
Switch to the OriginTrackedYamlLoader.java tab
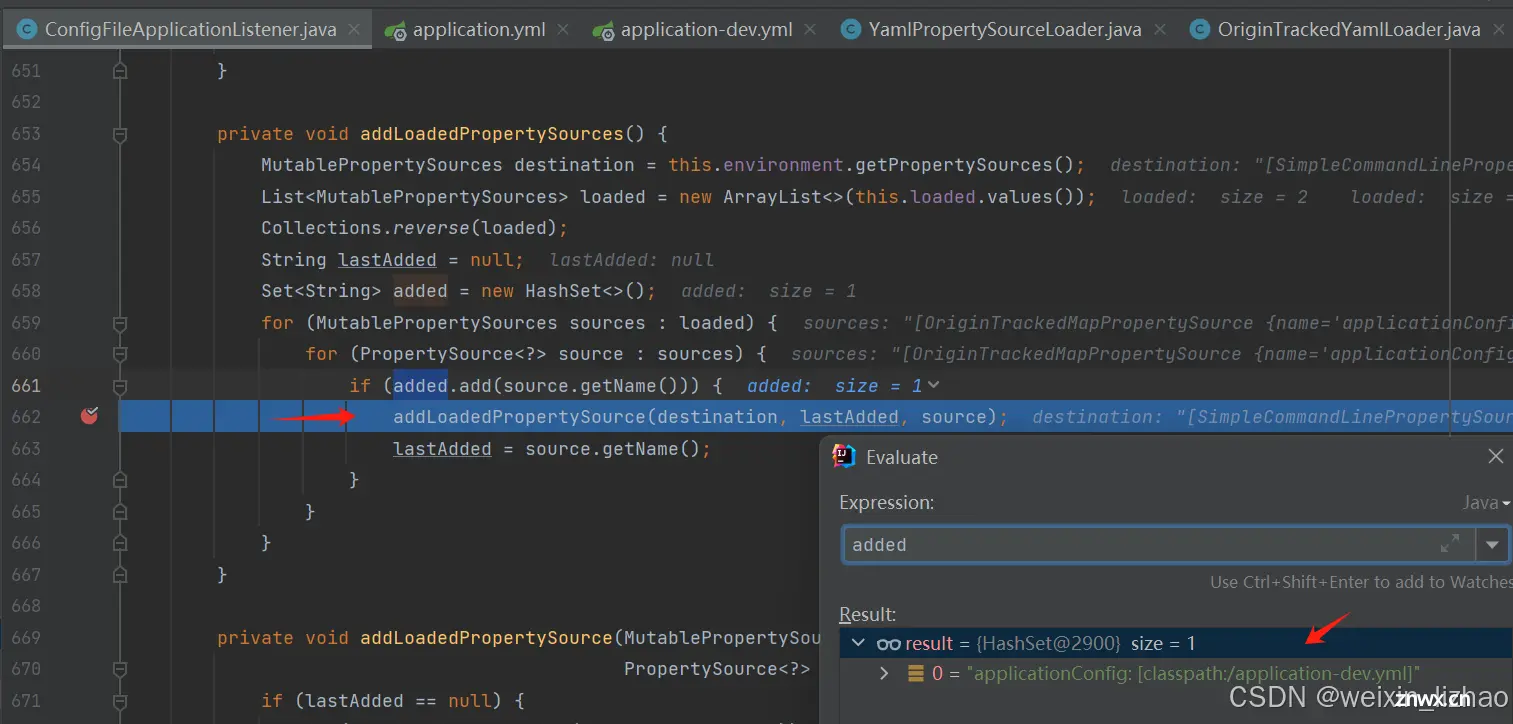point(1349,29)
